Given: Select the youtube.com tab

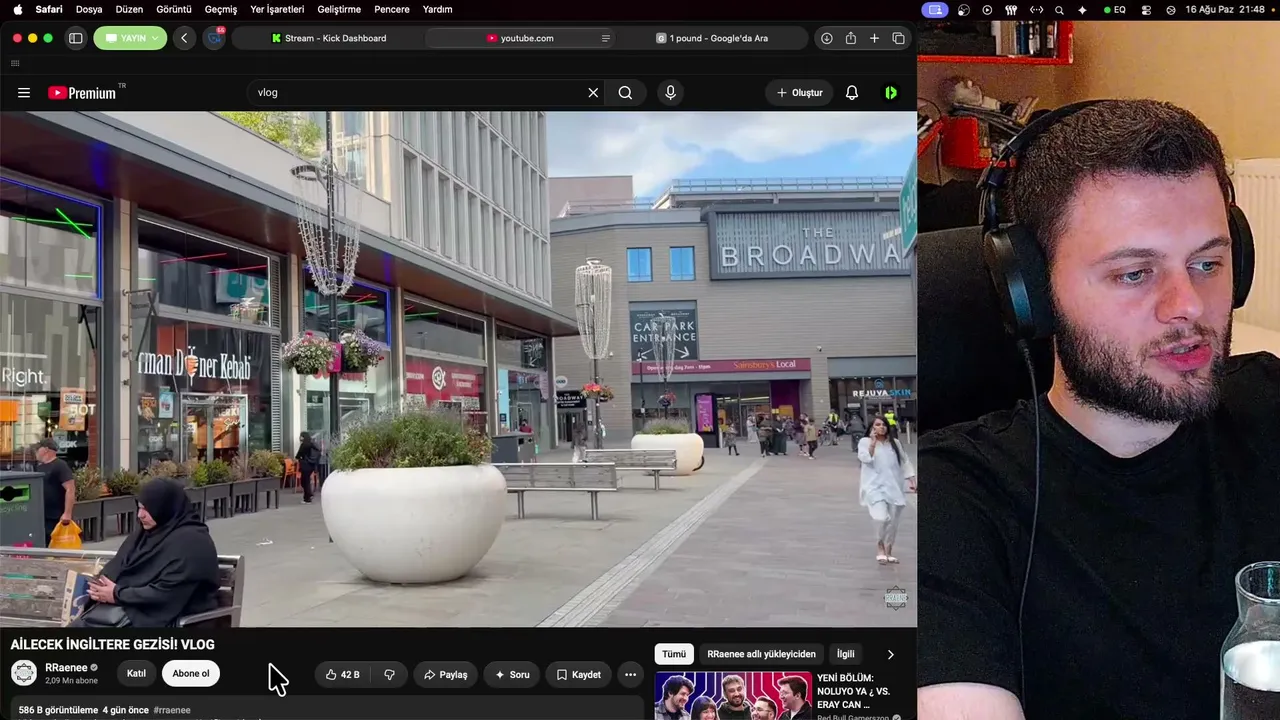Looking at the screenshot, I should [520, 38].
